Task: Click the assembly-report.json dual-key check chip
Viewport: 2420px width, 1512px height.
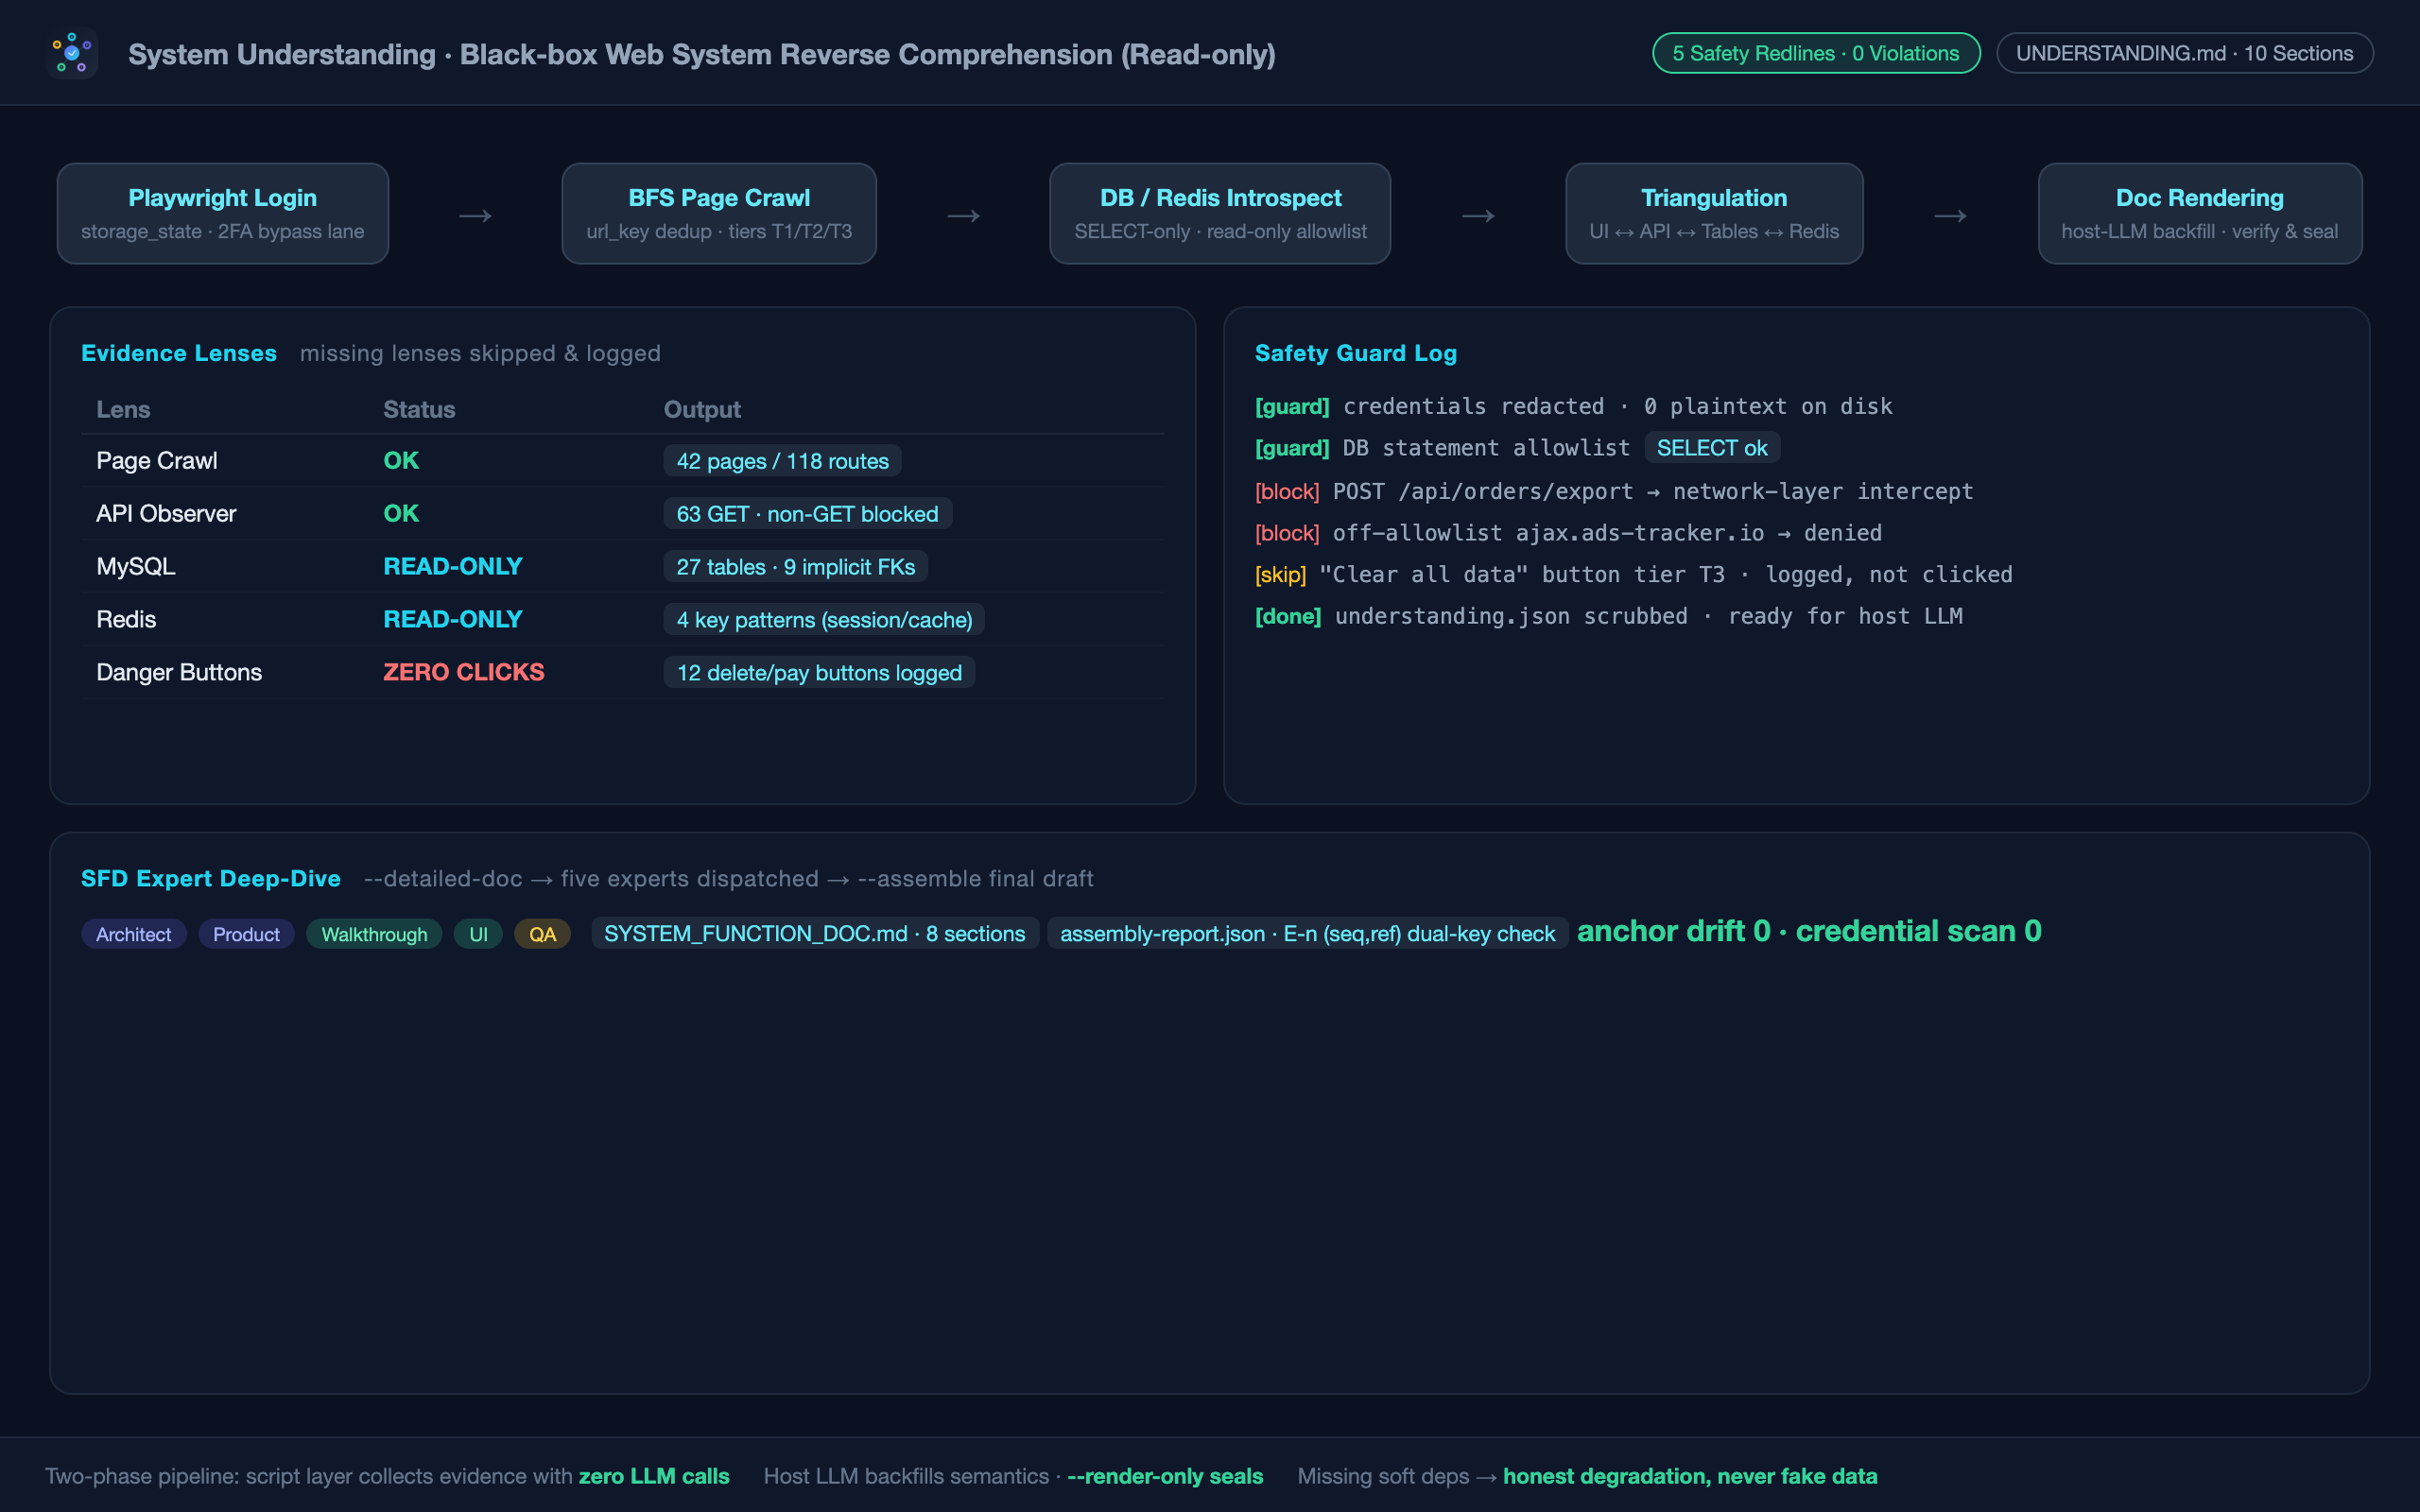Action: pos(1307,933)
